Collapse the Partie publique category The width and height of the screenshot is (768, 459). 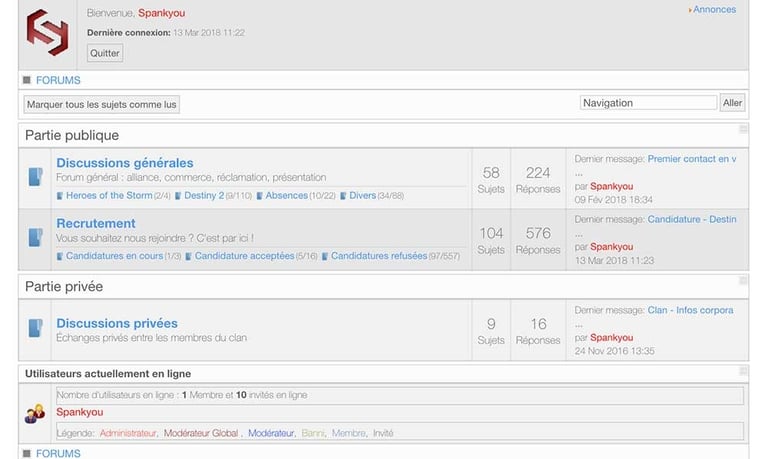click(x=743, y=129)
